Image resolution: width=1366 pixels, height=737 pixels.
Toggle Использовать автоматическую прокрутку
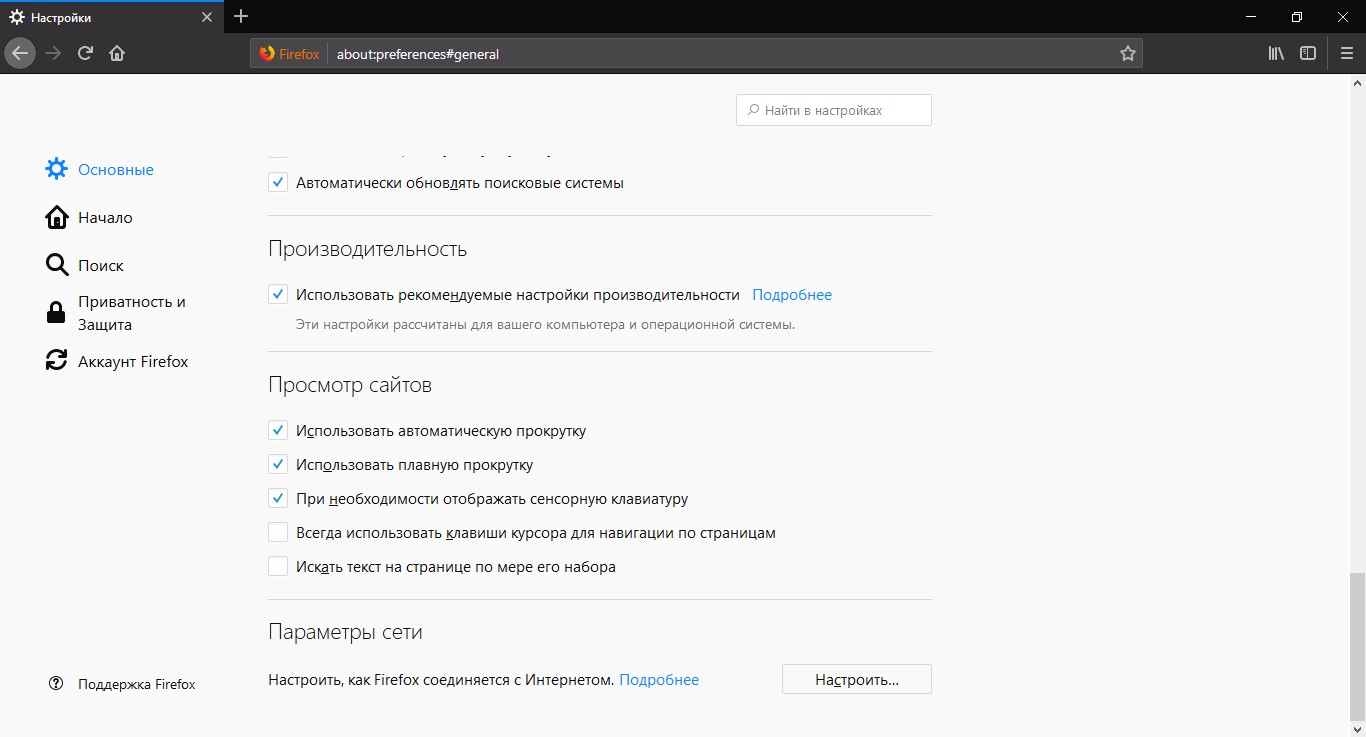278,431
